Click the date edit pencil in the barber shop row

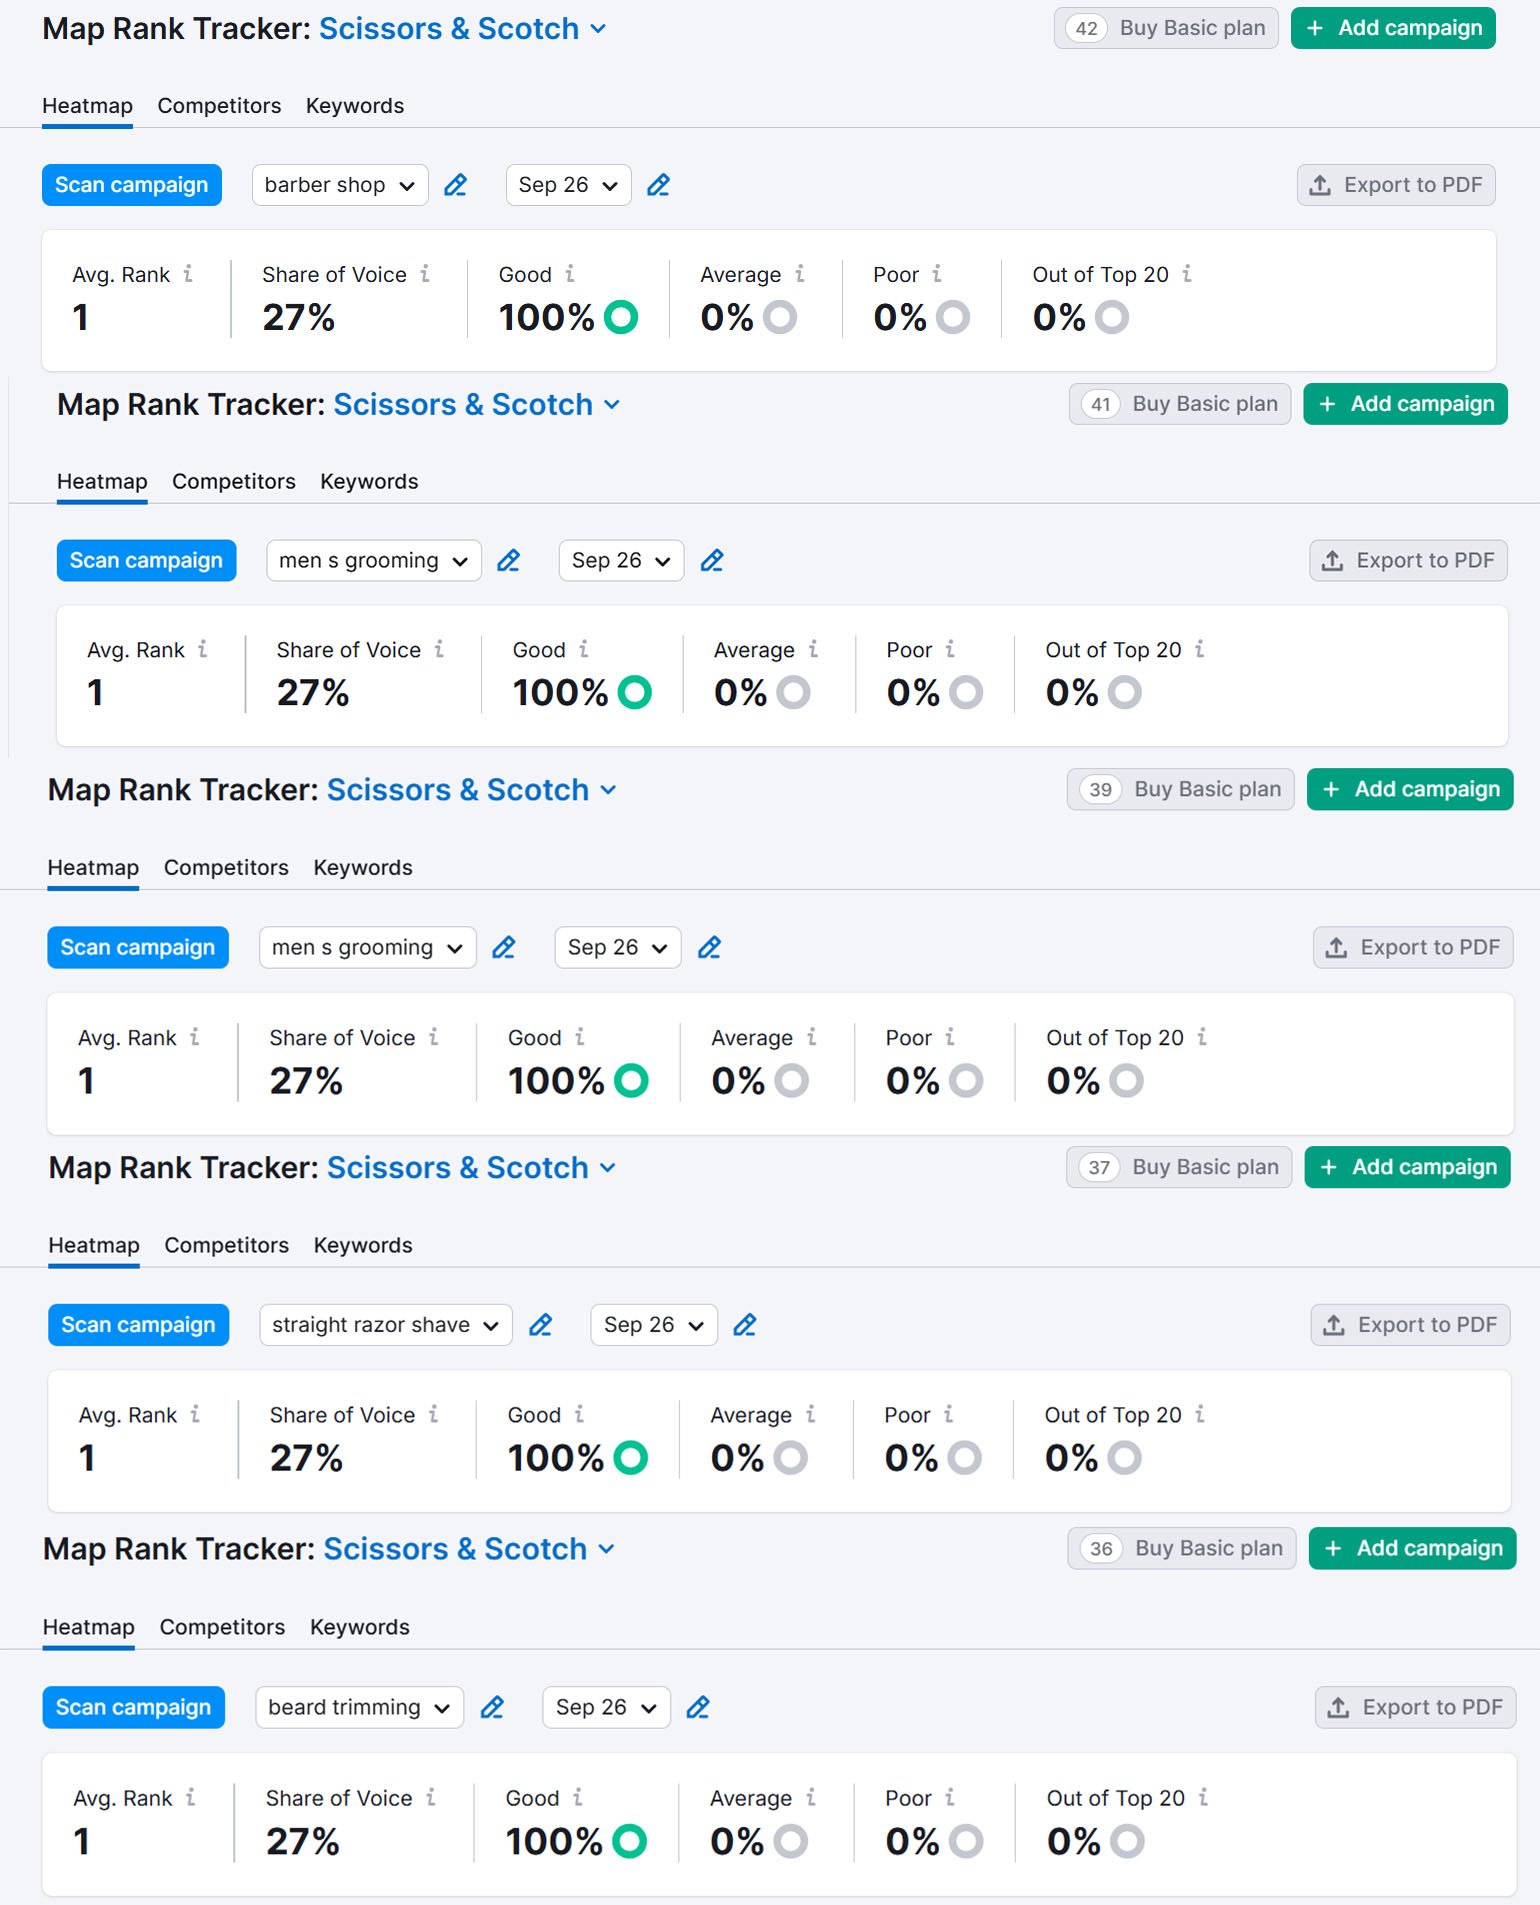pyautogui.click(x=659, y=185)
